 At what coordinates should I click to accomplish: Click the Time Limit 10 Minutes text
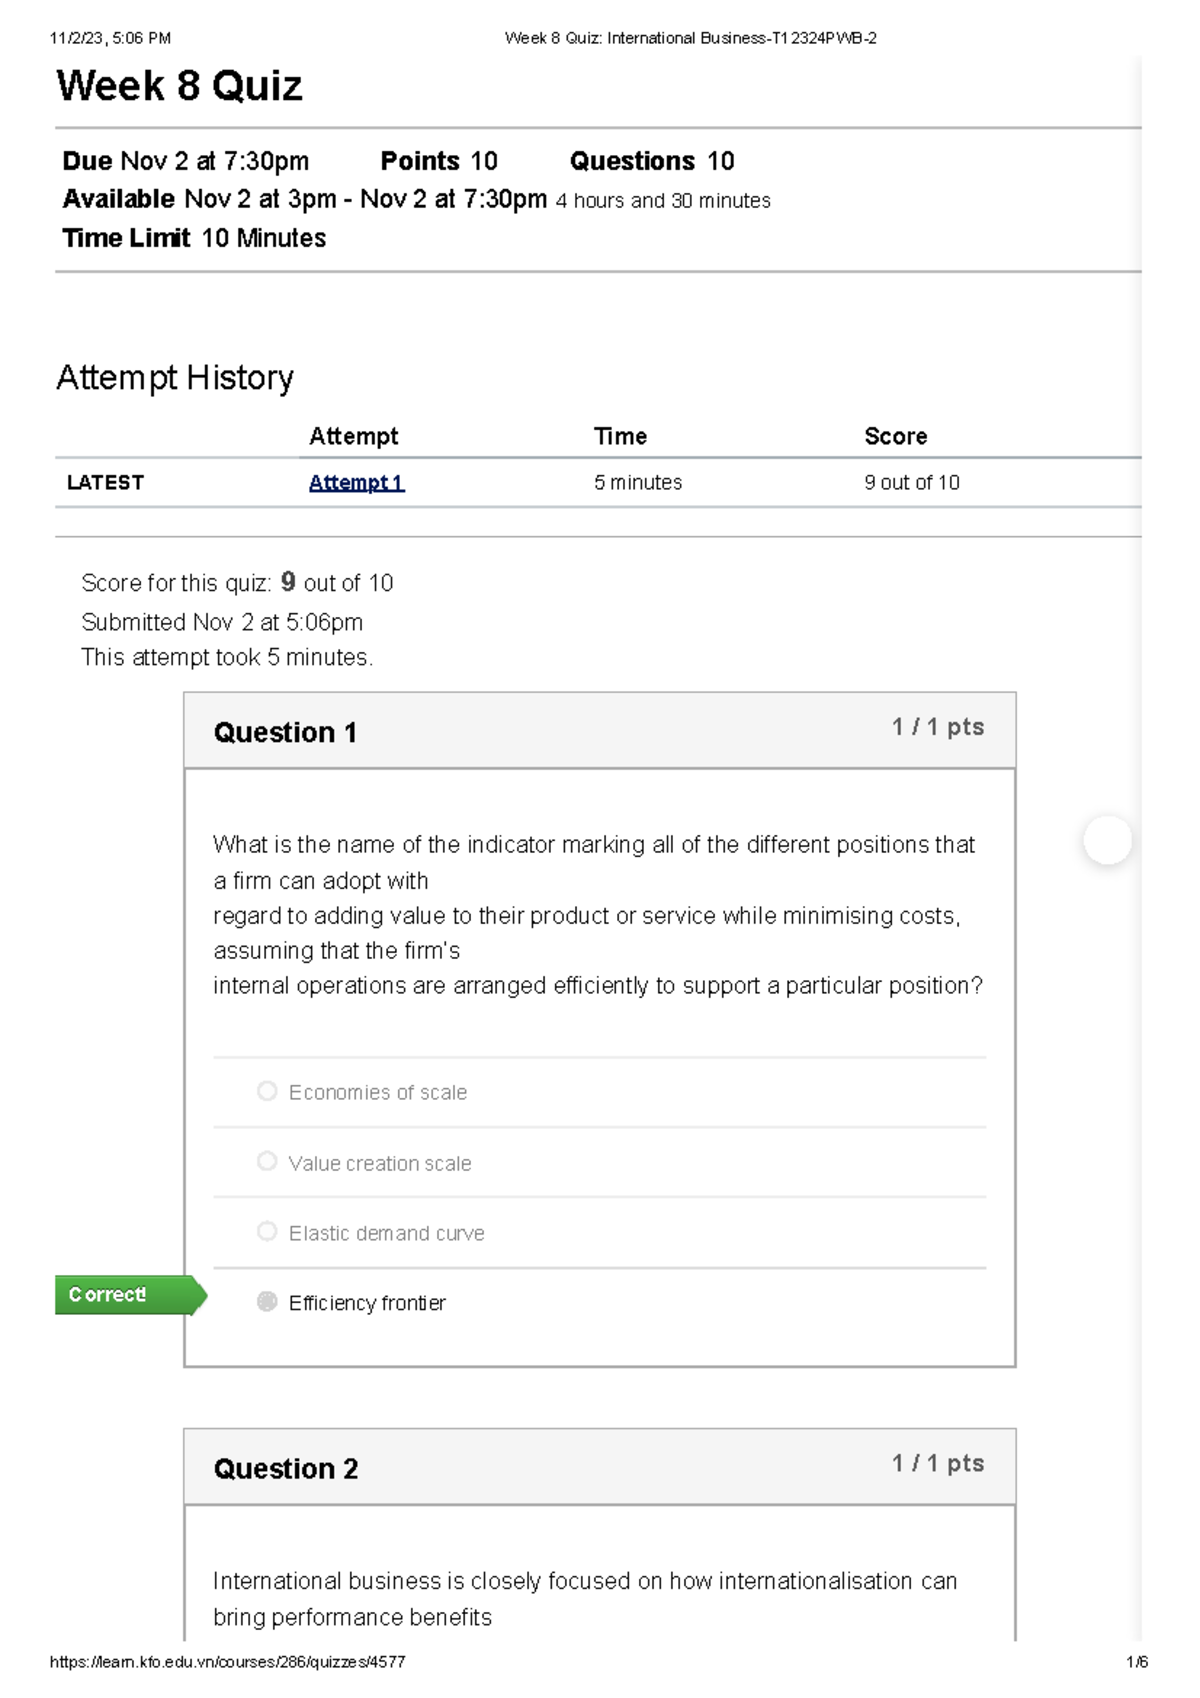tap(194, 238)
